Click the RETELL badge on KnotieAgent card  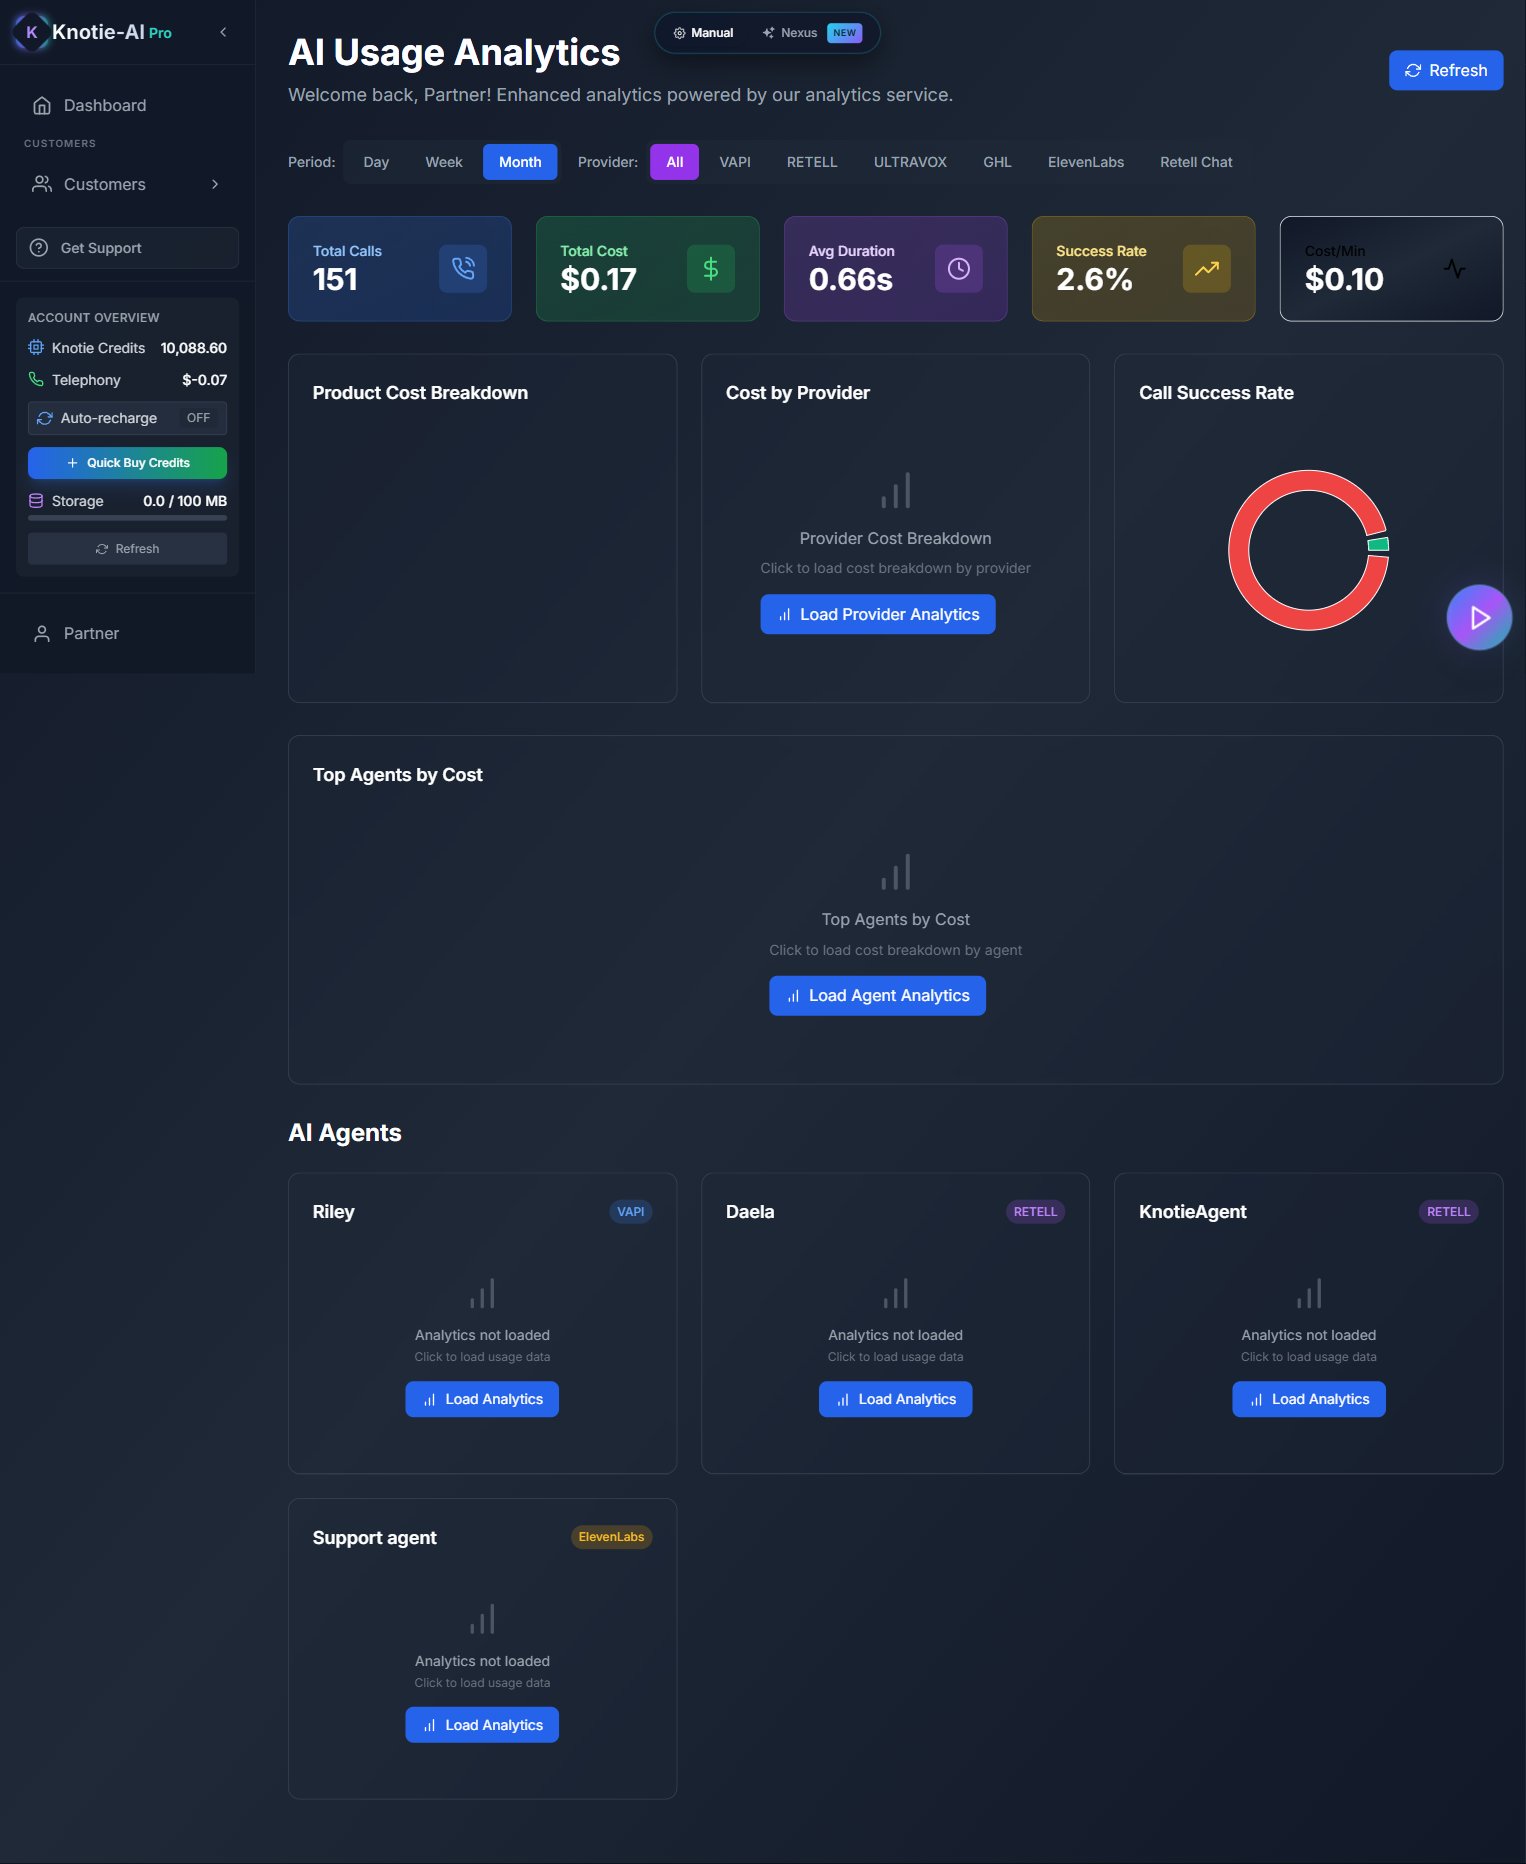[x=1448, y=1211]
